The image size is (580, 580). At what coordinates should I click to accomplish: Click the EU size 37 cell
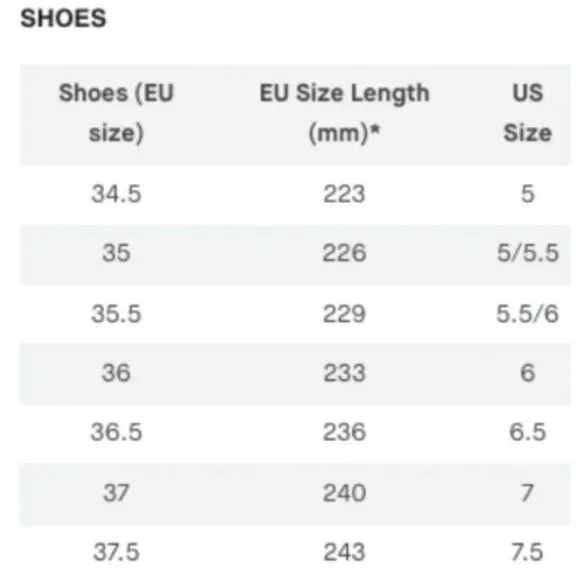pyautogui.click(x=116, y=493)
